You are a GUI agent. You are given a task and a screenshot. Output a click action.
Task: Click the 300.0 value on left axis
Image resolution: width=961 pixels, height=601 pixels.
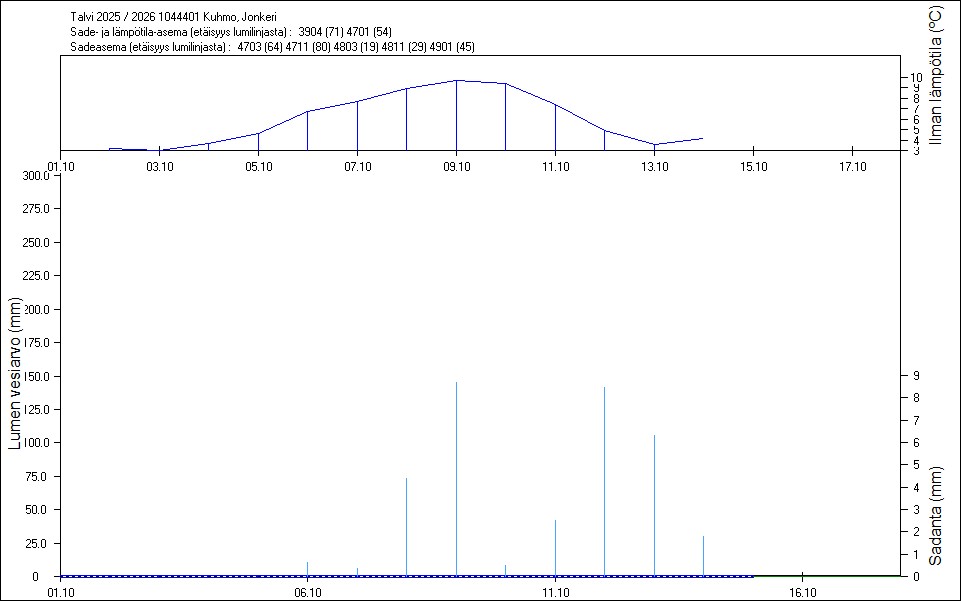click(x=35, y=176)
